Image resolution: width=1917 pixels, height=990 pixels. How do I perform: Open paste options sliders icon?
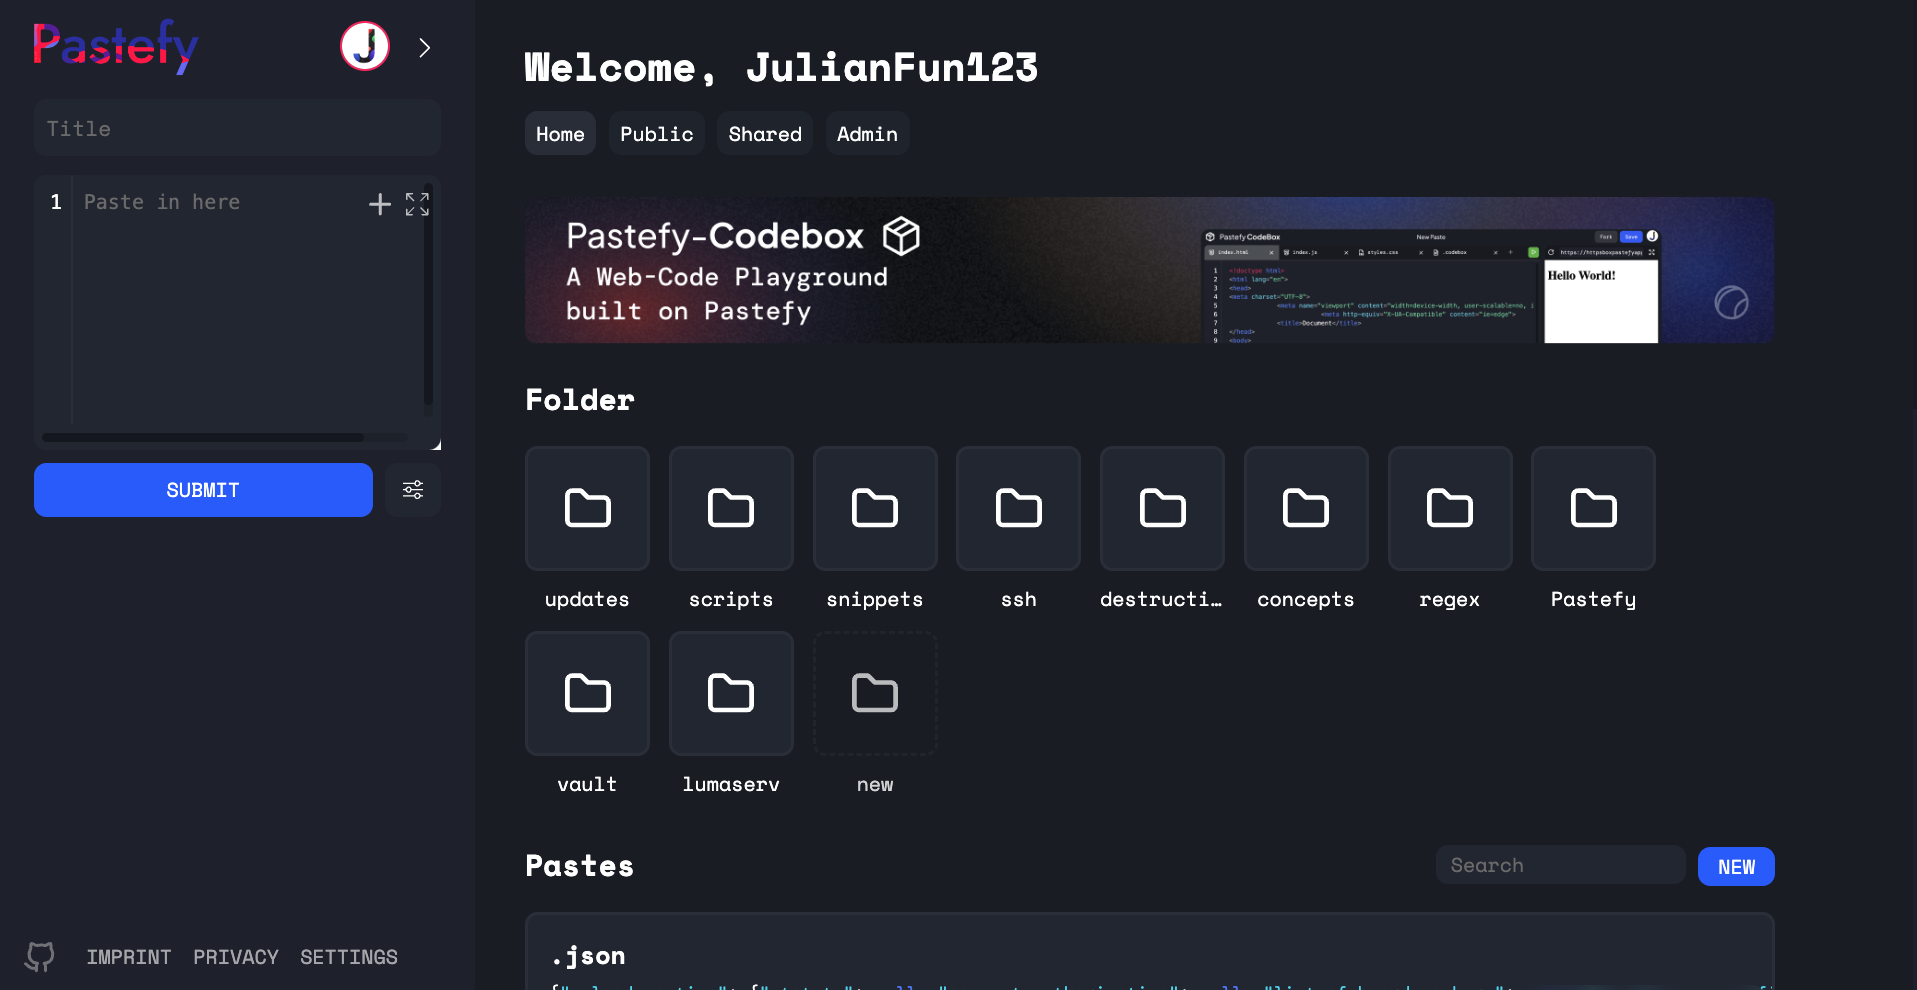tap(413, 490)
